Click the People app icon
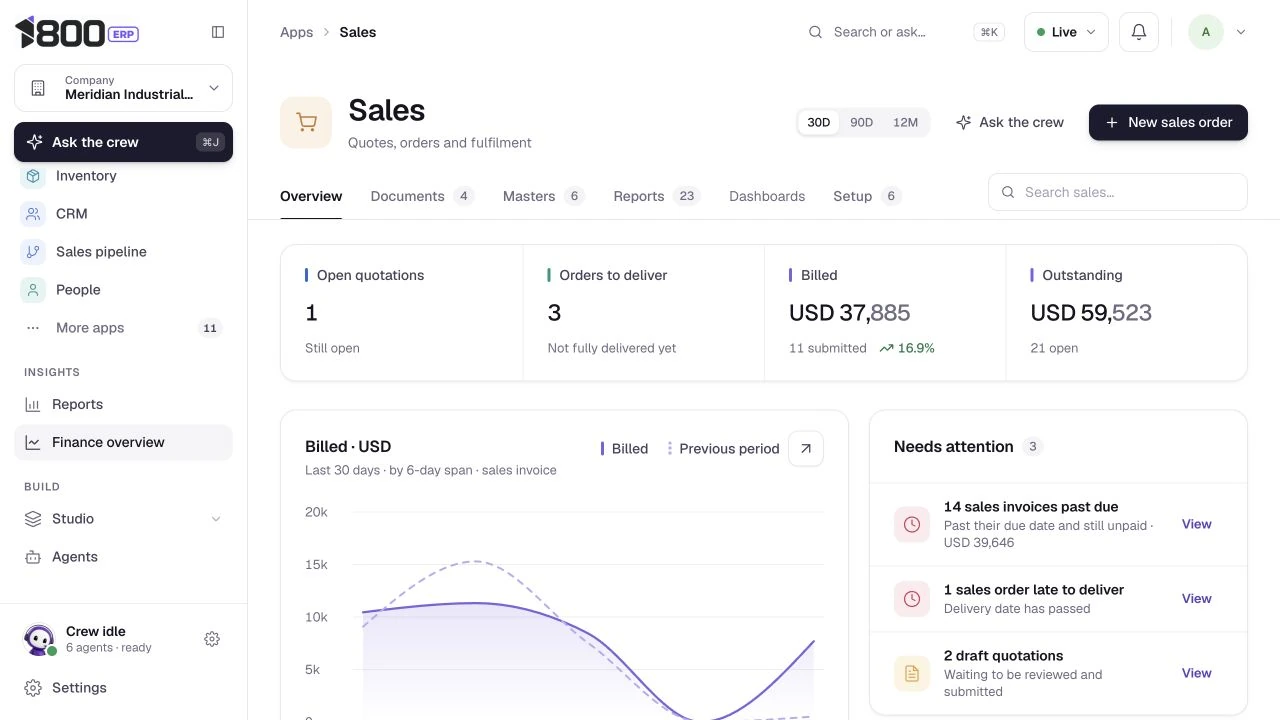This screenshot has height=720, width=1280. (x=33, y=290)
